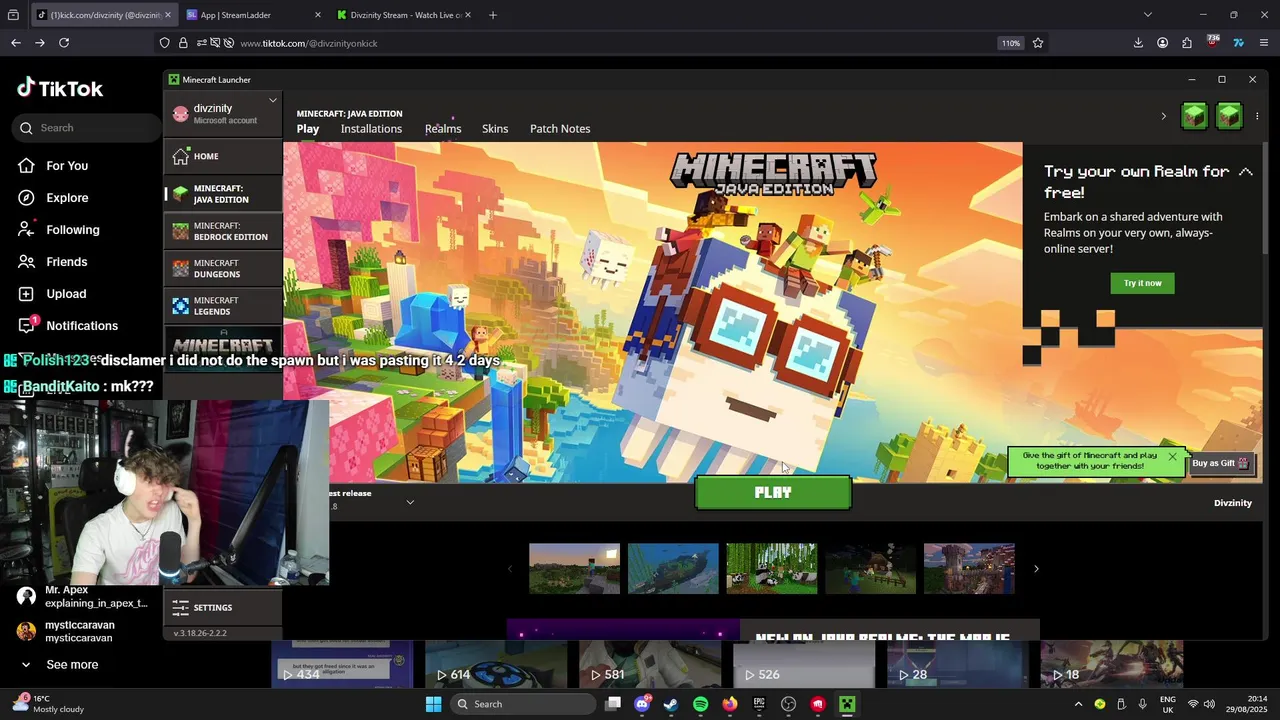Open TikTok video with 614 views

496,665
